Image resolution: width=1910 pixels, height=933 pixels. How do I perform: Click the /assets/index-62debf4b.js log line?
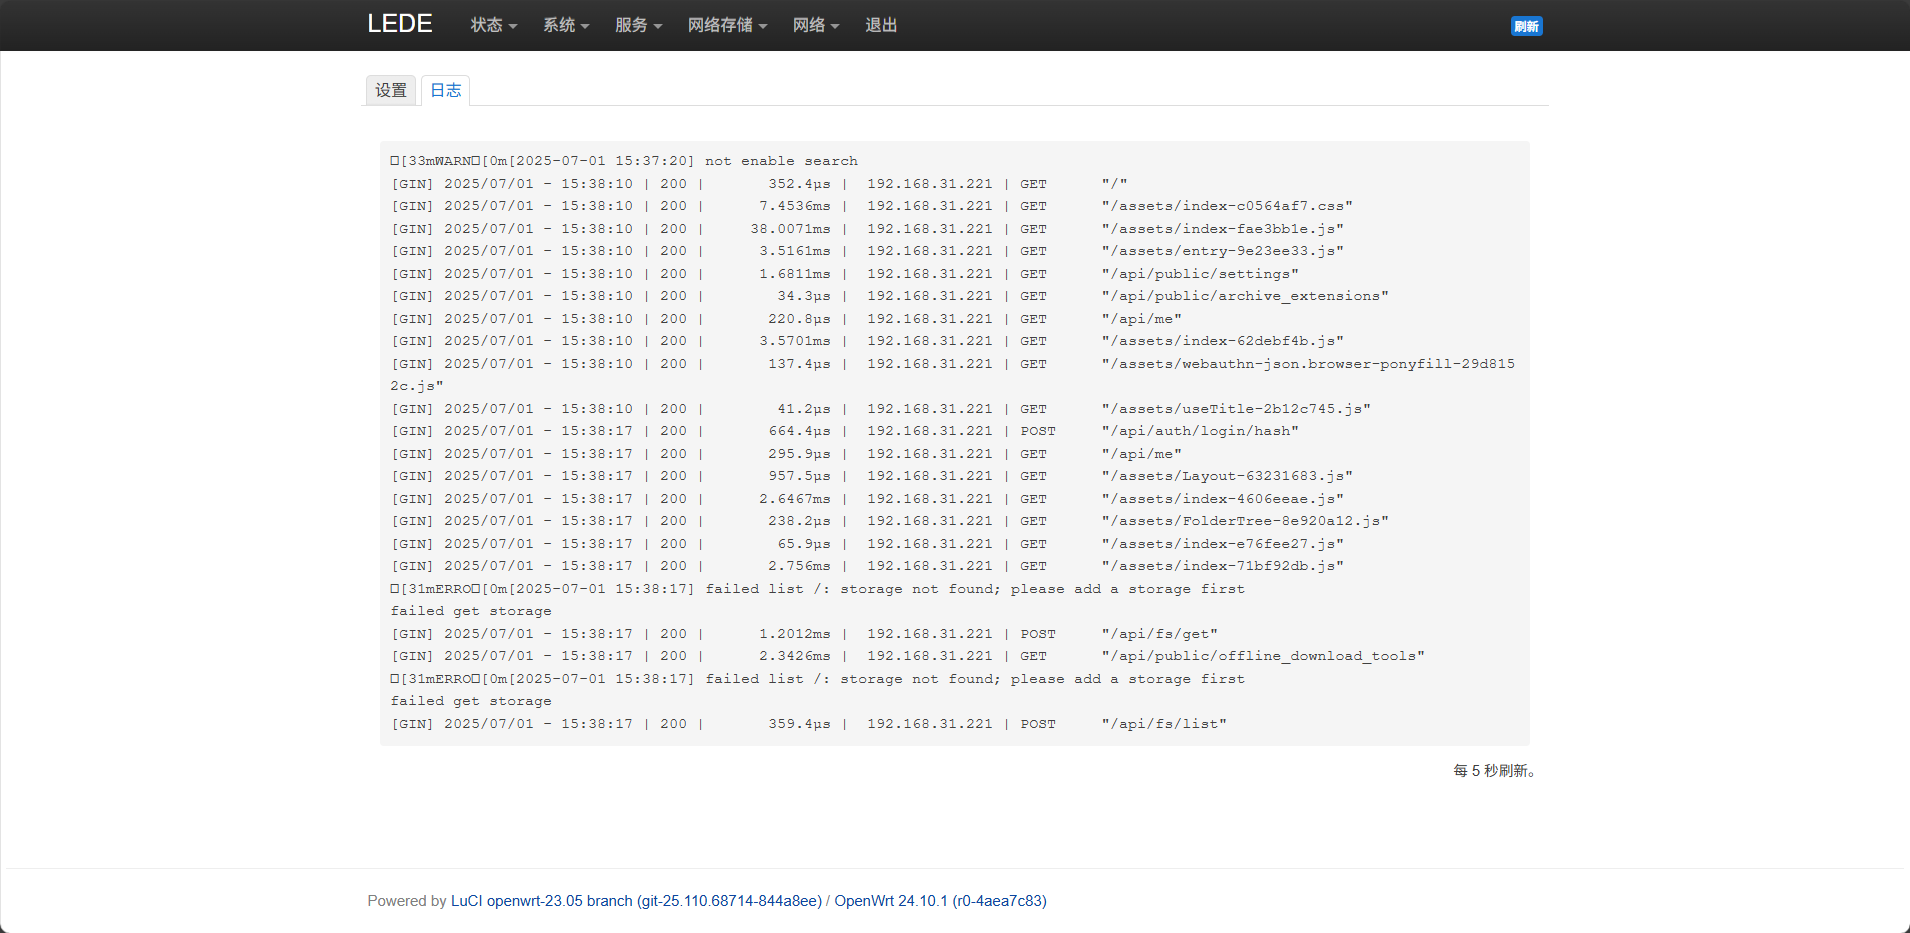(x=867, y=341)
